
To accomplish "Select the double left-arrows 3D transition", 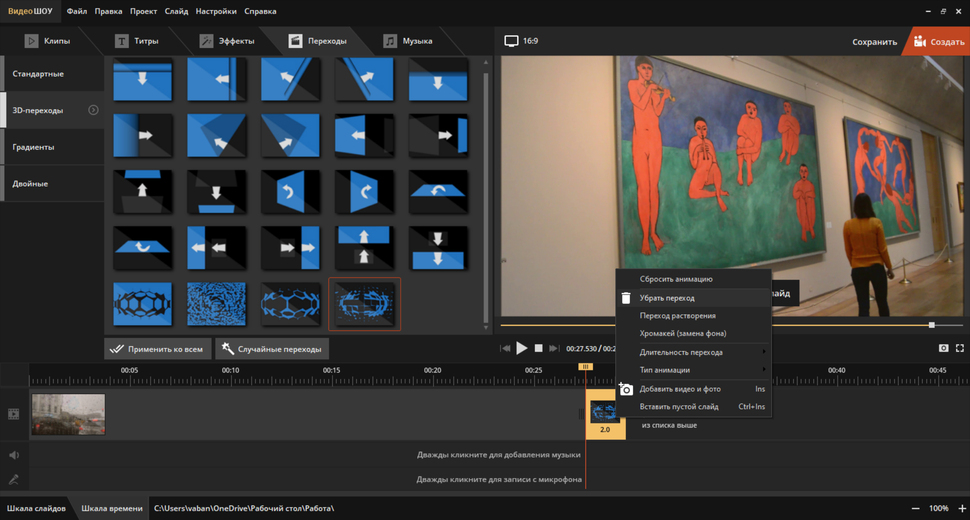I will point(217,248).
